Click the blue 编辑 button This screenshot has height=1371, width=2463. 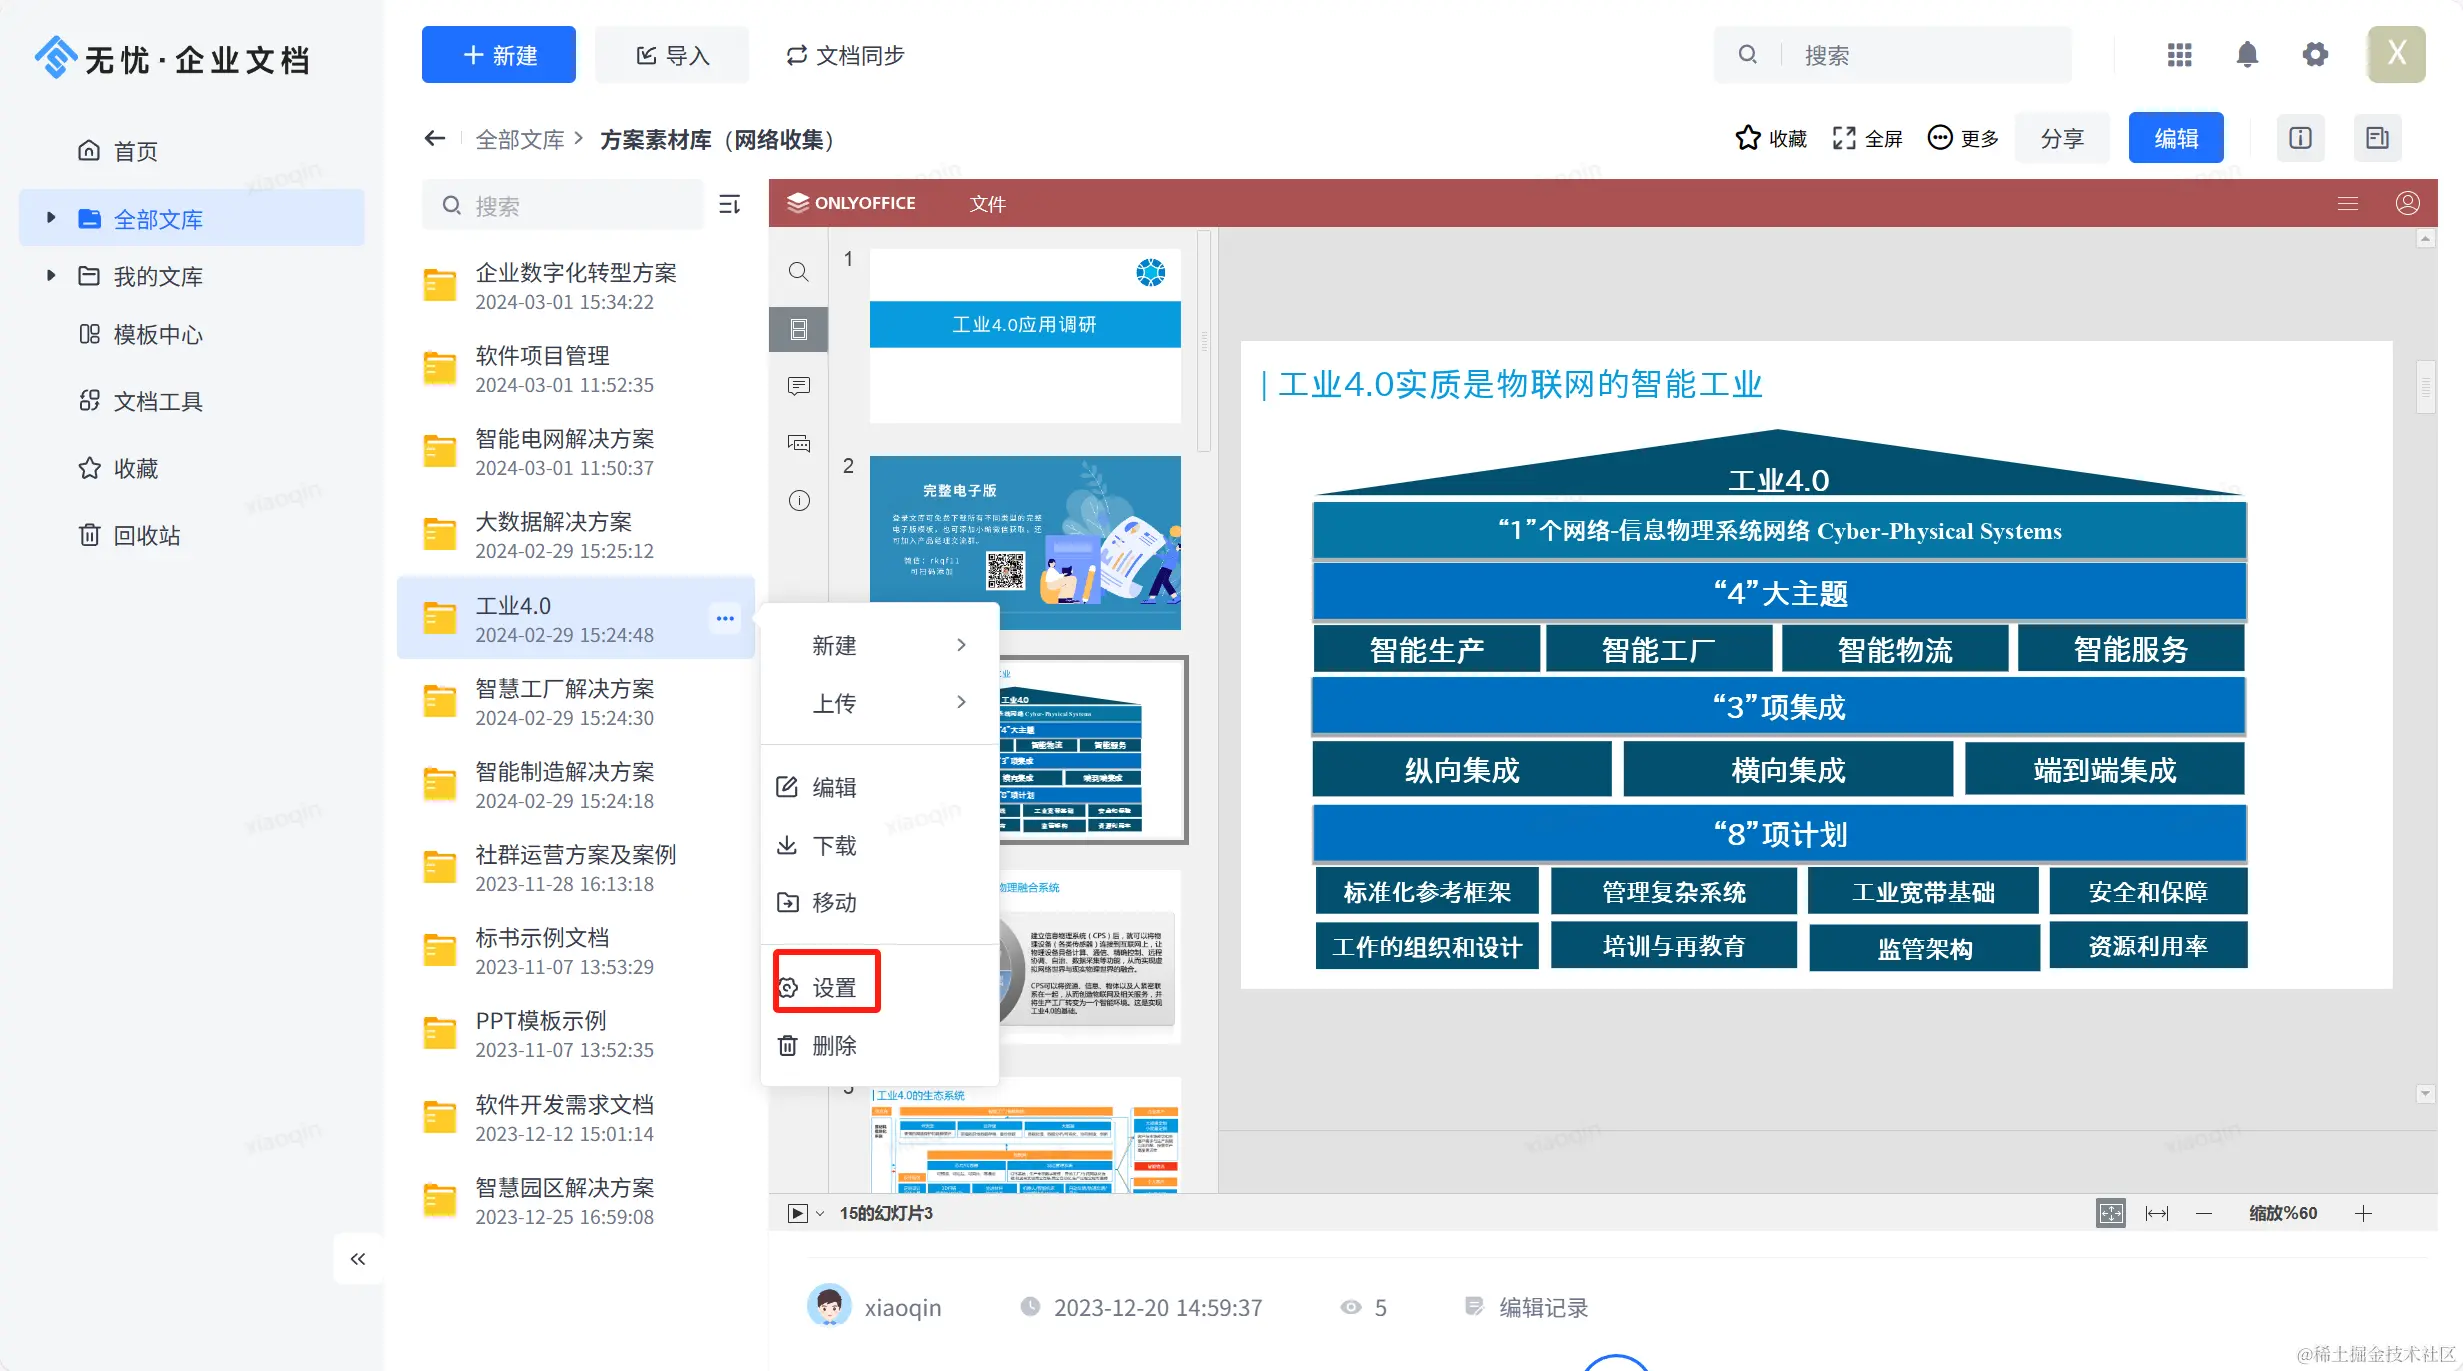tap(2175, 138)
